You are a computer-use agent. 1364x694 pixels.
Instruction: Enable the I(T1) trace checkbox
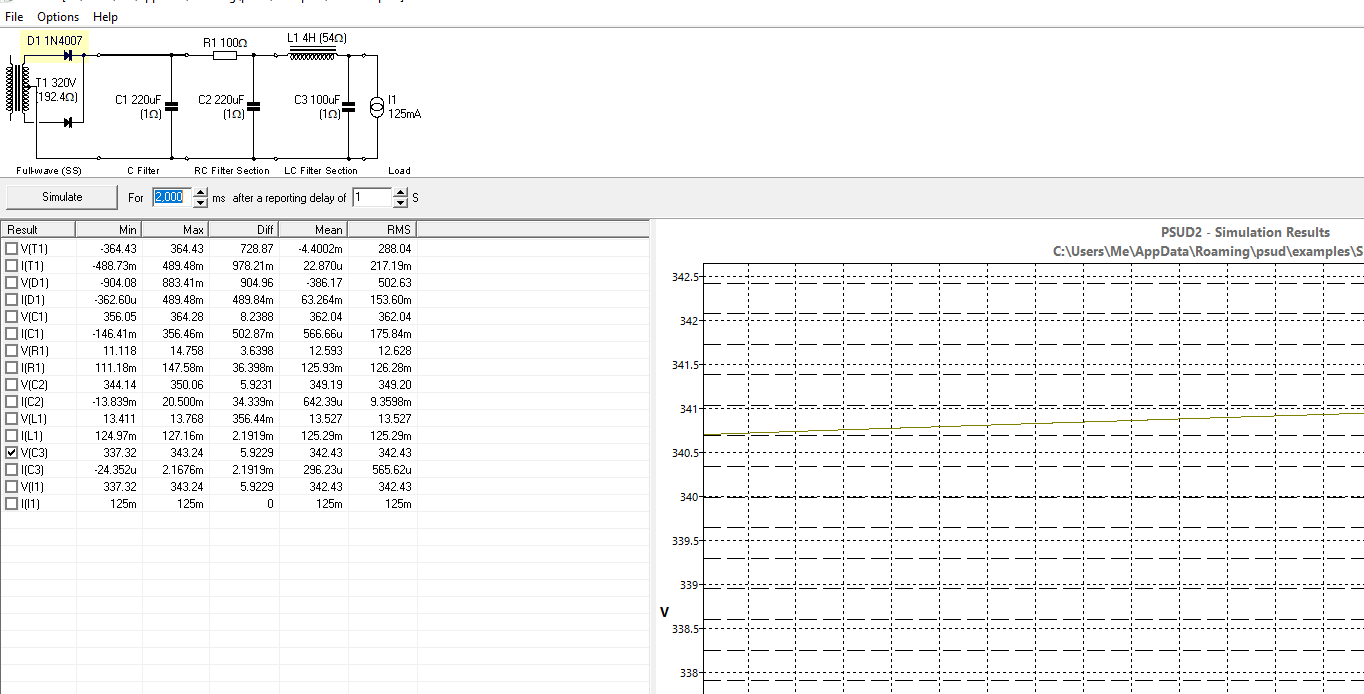click(x=12, y=265)
